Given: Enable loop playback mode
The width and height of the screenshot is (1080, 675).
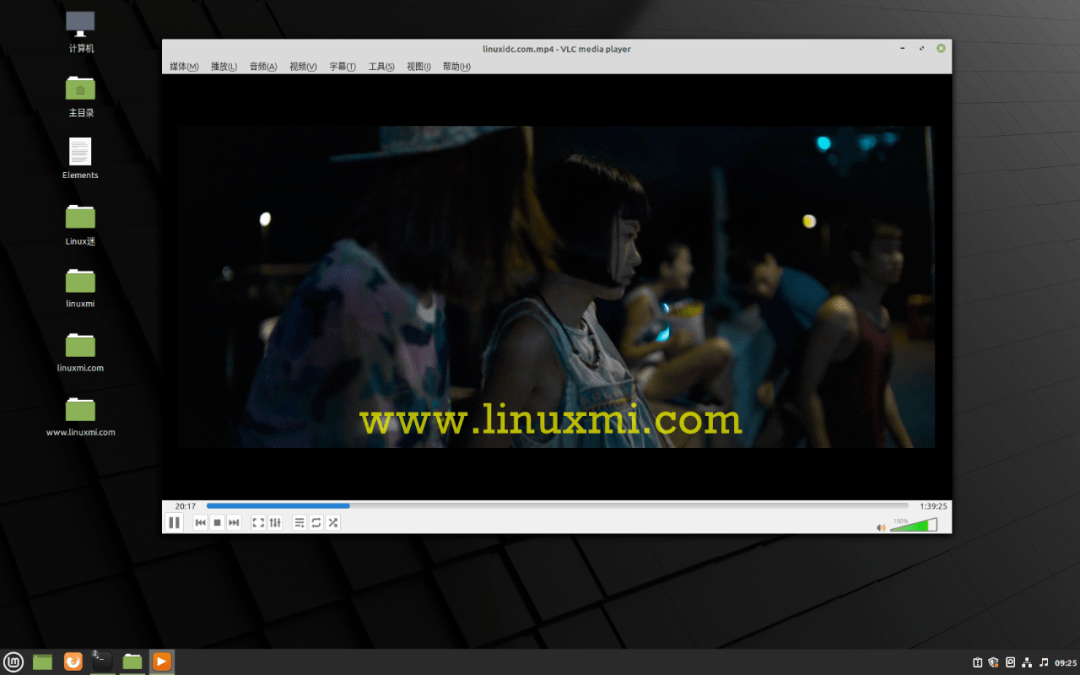Looking at the screenshot, I should point(317,522).
